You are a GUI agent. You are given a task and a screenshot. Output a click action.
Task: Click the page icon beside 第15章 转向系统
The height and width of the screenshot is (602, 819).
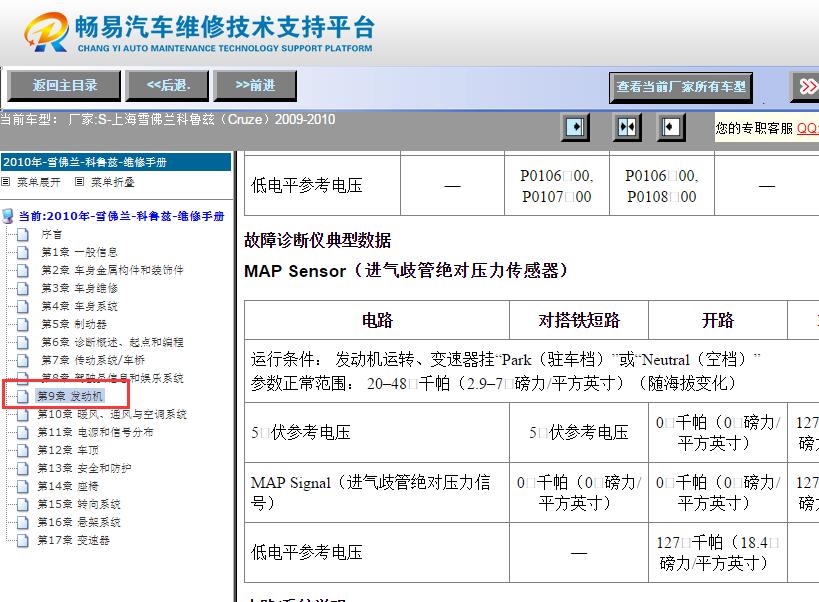(22, 504)
